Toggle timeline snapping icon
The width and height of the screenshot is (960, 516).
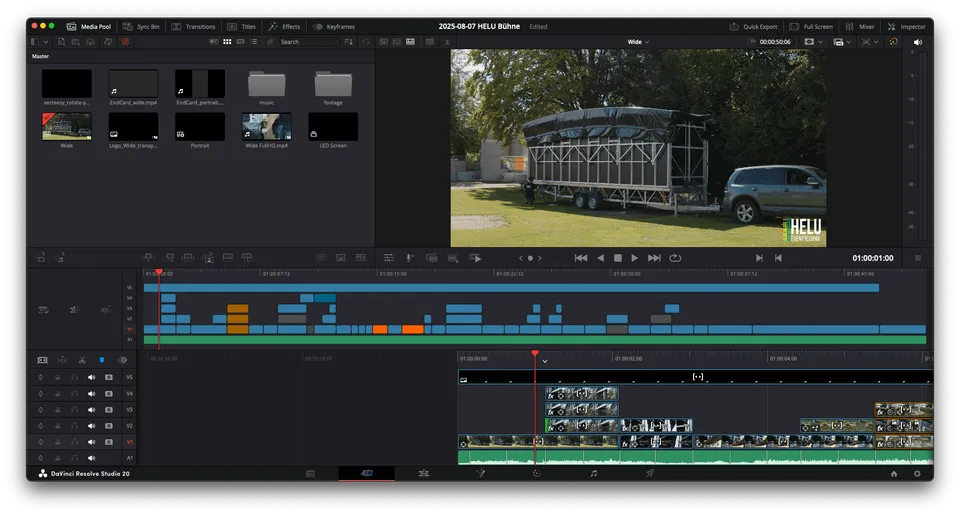point(62,360)
